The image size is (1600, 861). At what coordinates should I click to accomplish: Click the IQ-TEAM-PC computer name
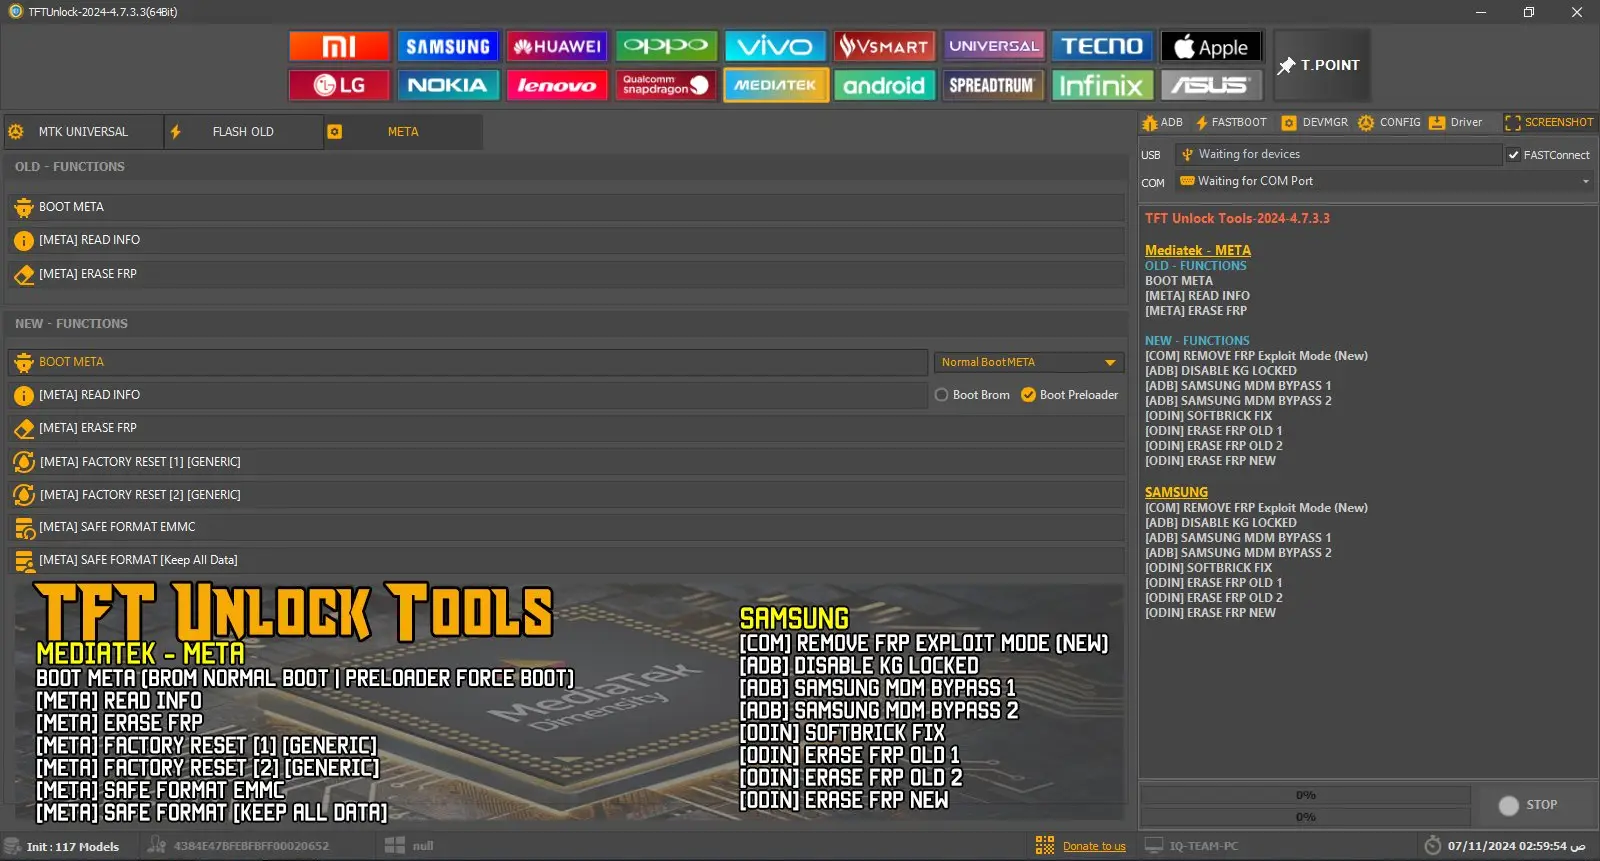click(x=1203, y=846)
